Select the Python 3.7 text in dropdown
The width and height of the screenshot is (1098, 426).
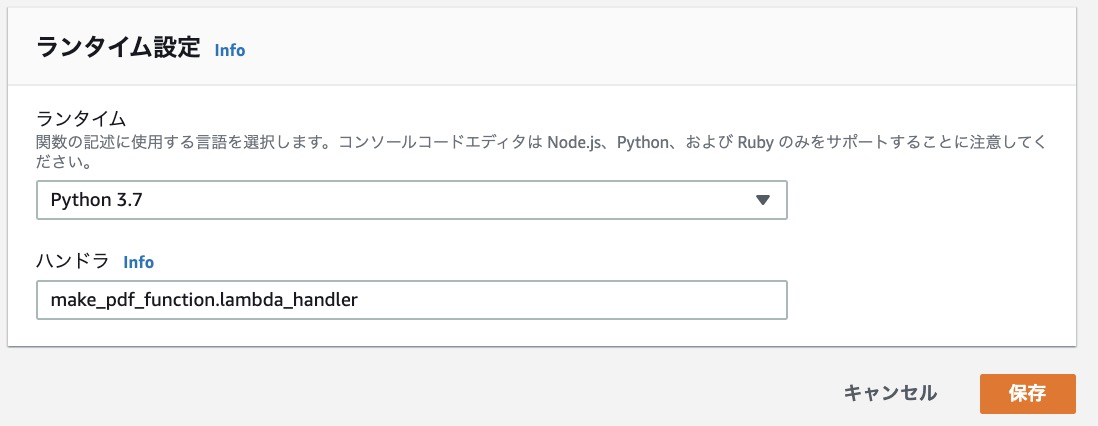pos(97,200)
